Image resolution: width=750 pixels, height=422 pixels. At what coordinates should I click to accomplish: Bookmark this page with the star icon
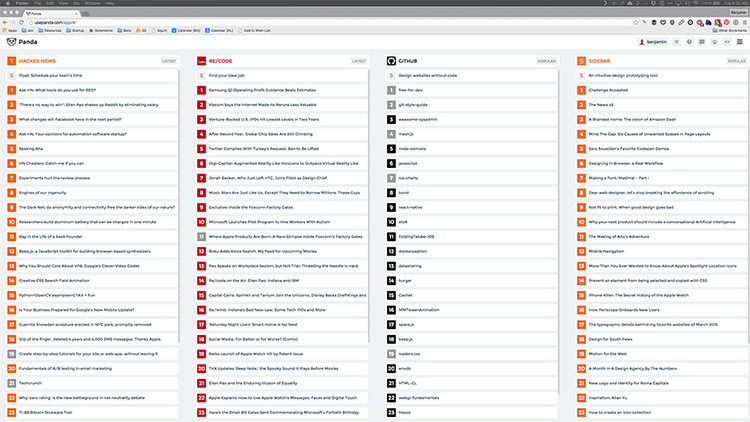(635, 22)
